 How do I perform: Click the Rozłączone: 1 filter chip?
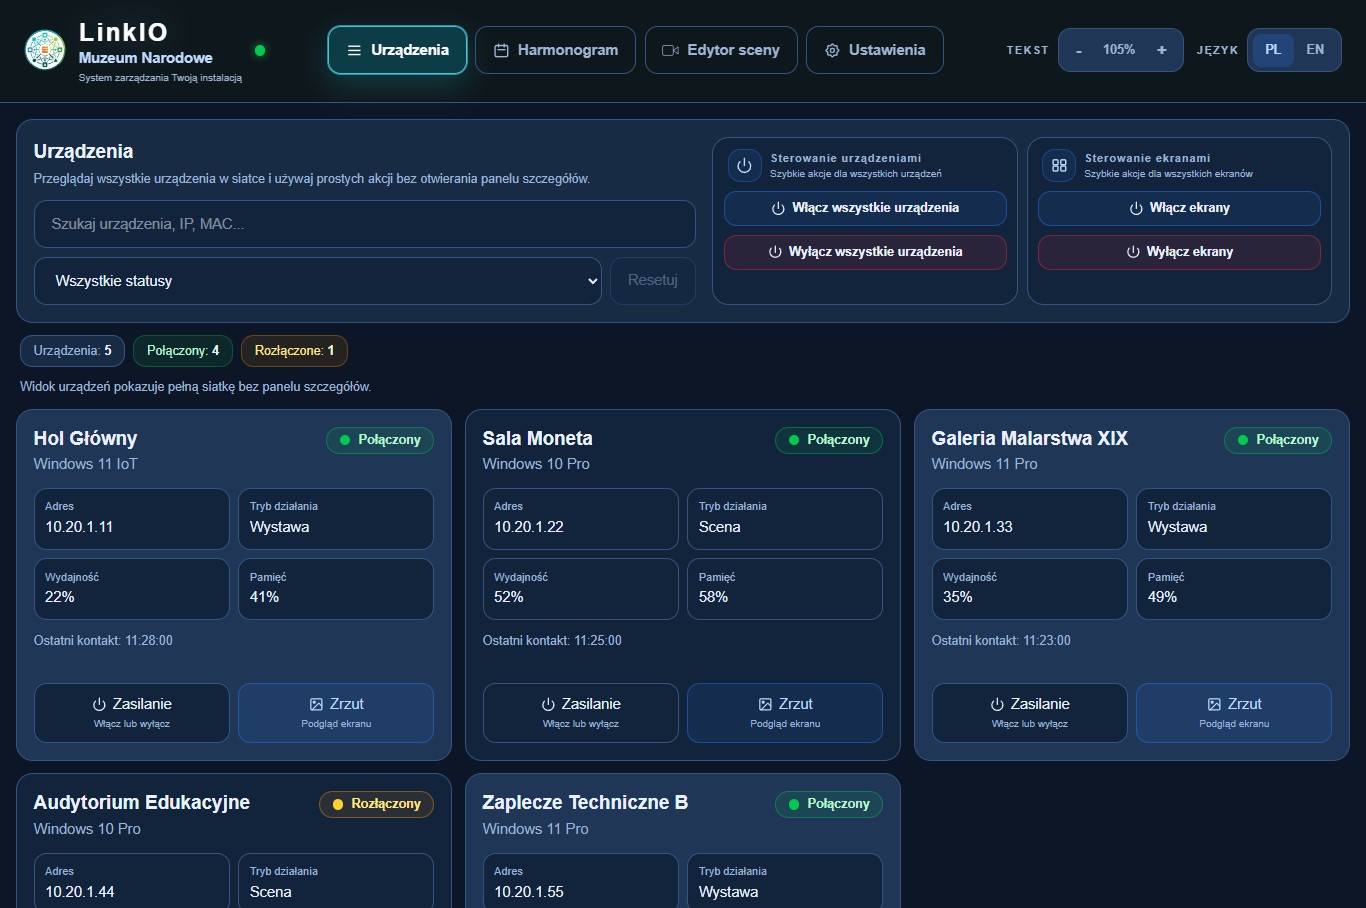click(x=295, y=351)
